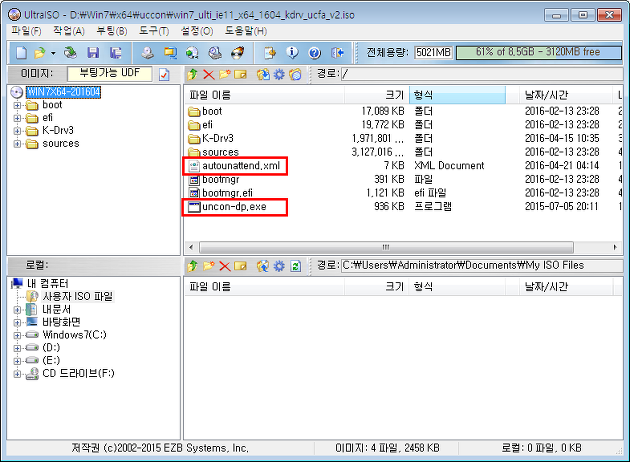Click the Open CD/DVD green arrow toolbar icon
This screenshot has width=630, height=462.
70,53
